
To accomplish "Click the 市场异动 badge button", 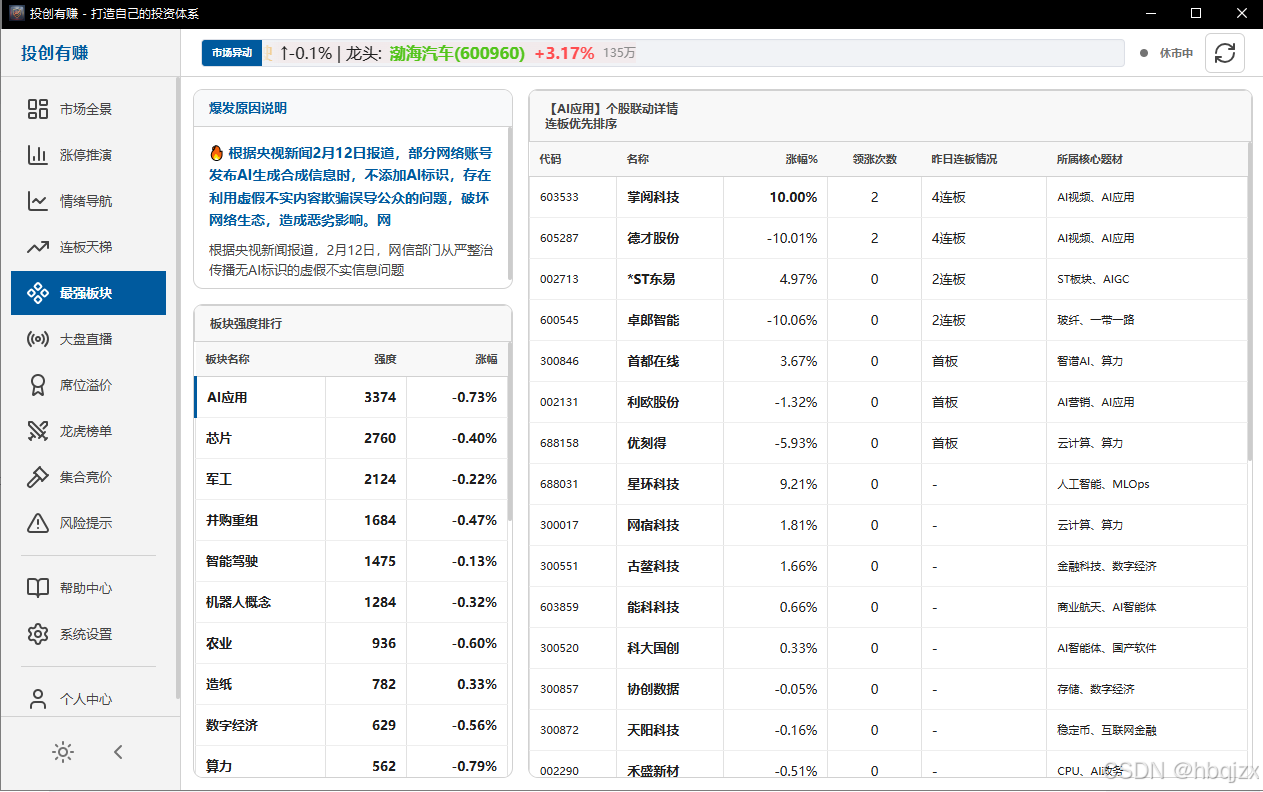I will pos(231,53).
